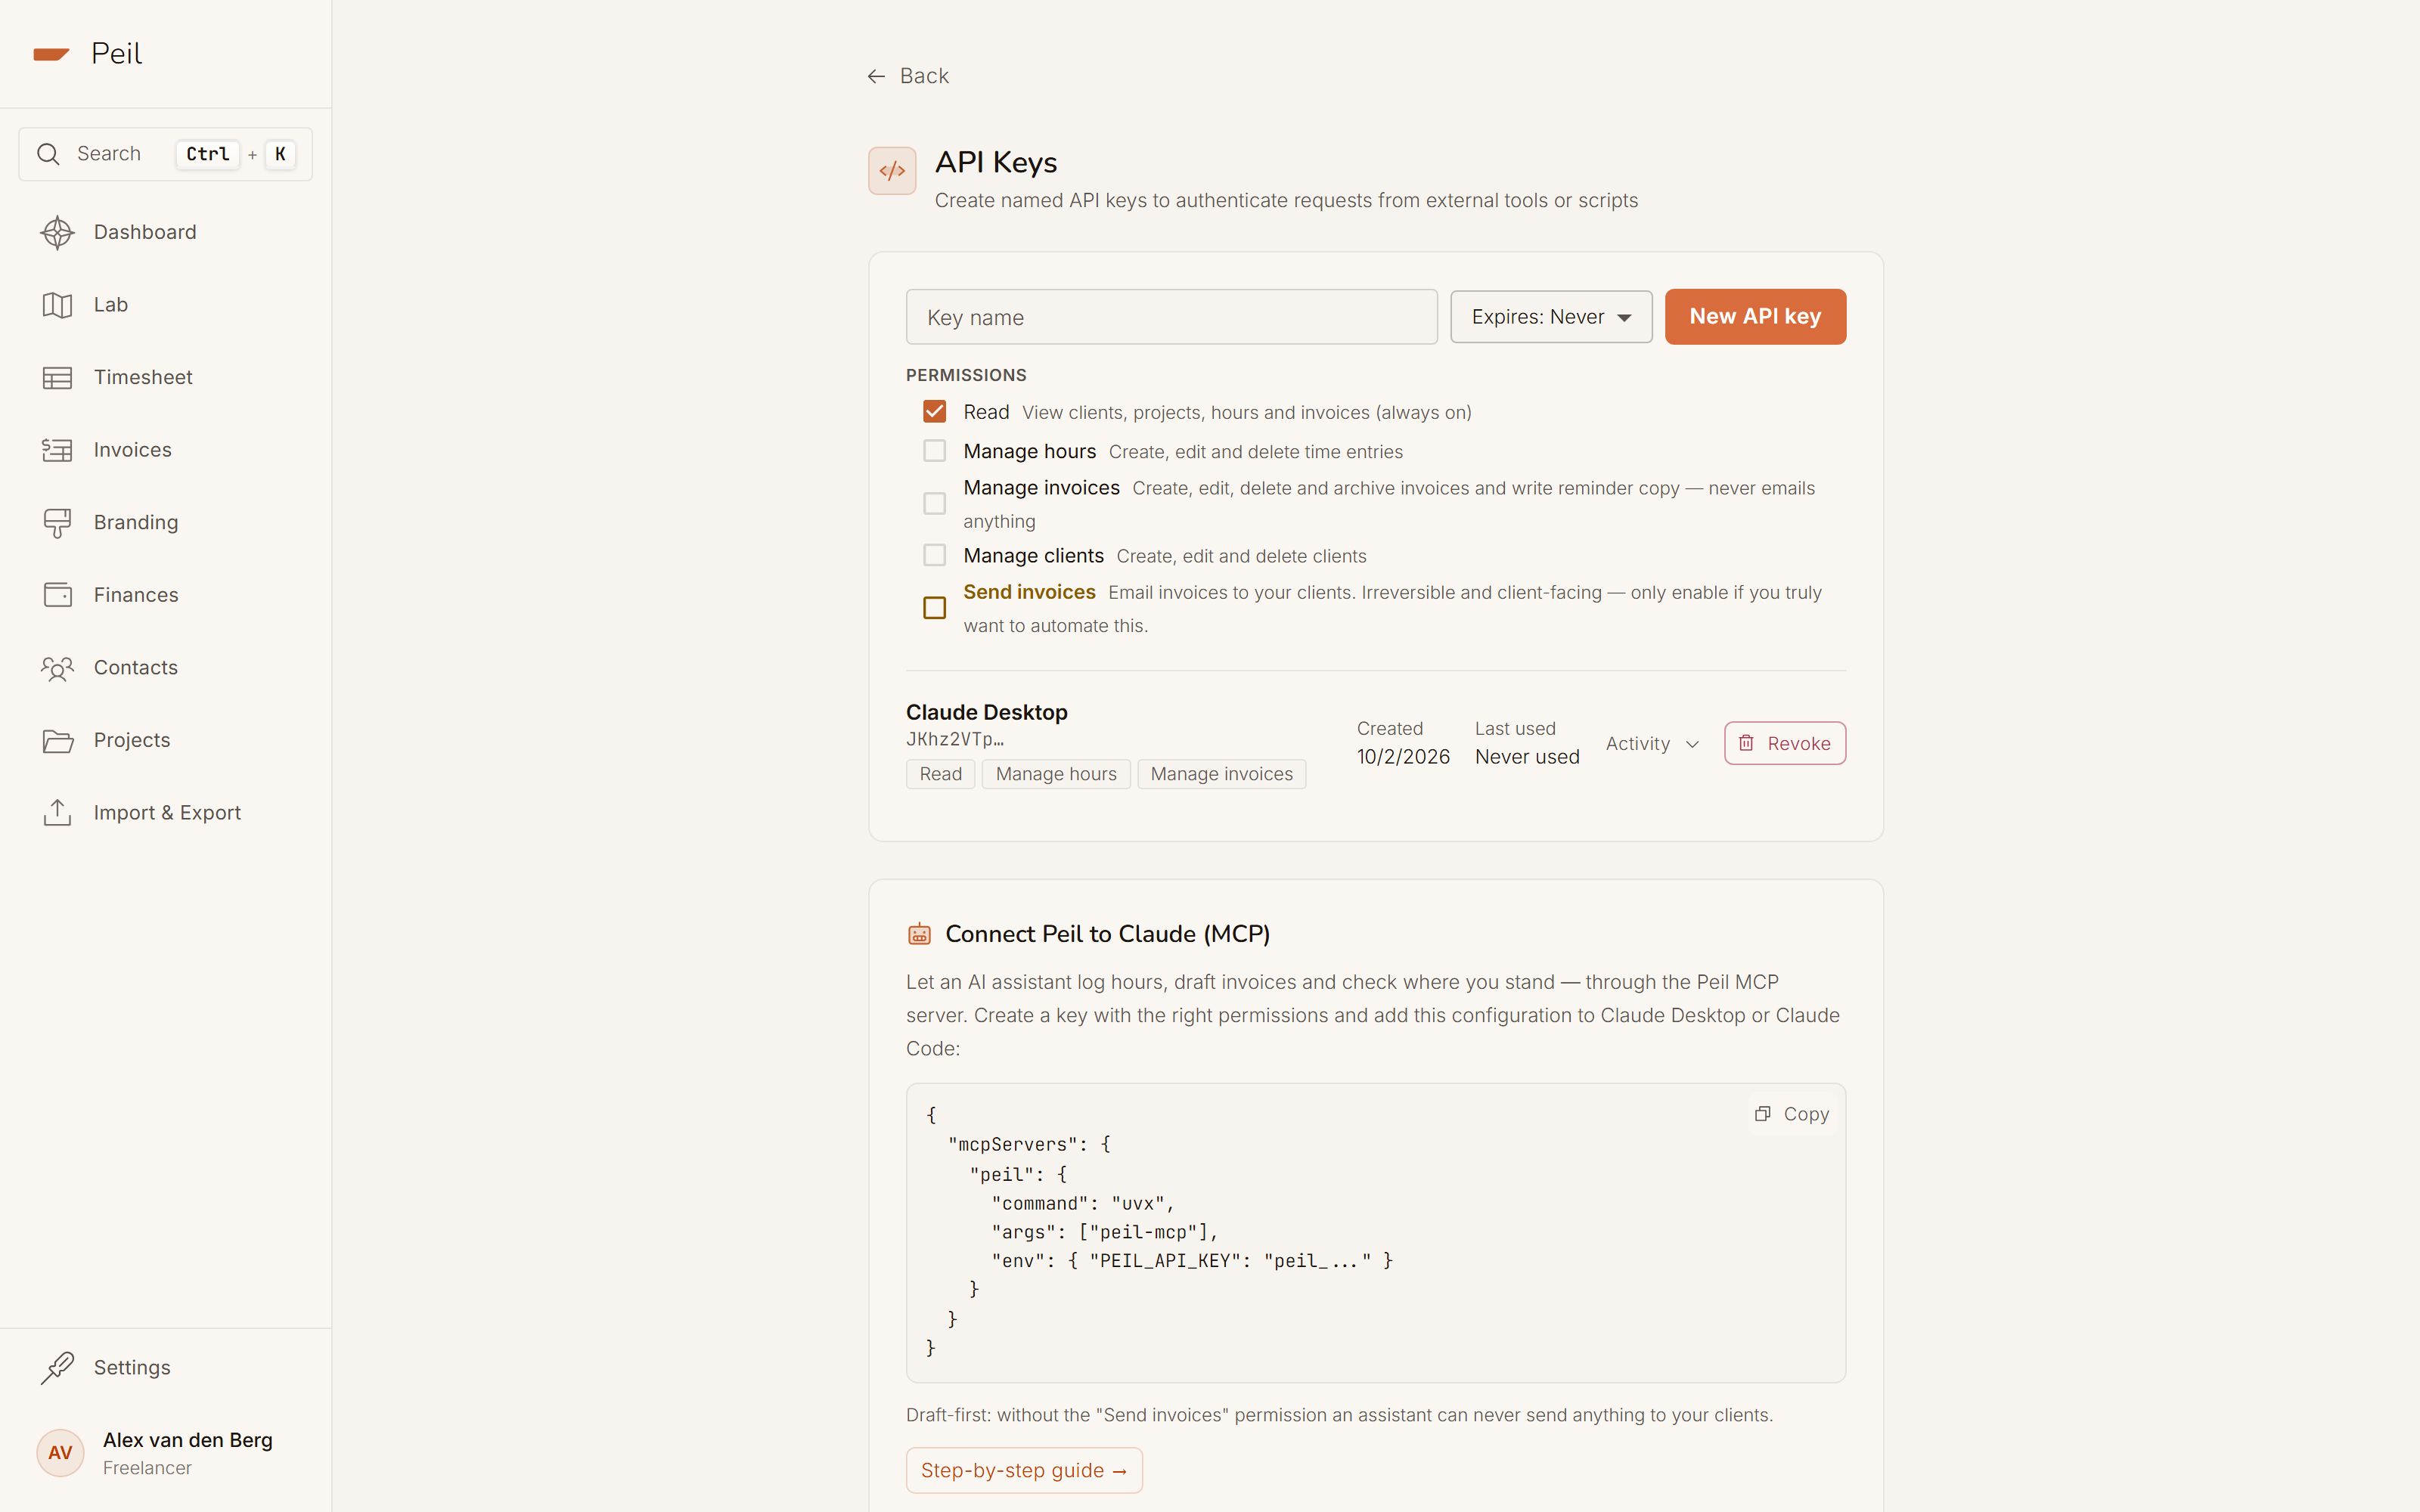Click the Claude Desktop key name
This screenshot has height=1512, width=2420.
click(x=986, y=712)
